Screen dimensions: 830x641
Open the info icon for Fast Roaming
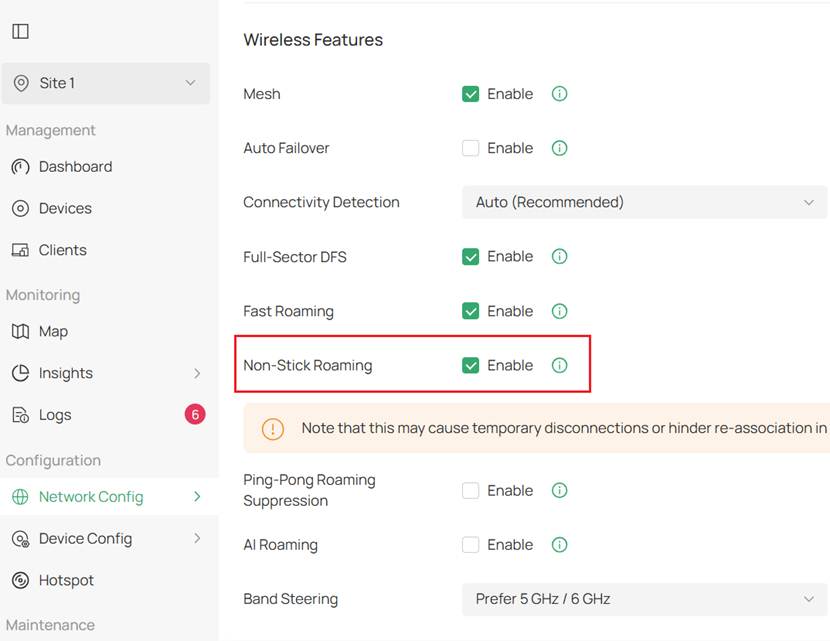tap(560, 311)
